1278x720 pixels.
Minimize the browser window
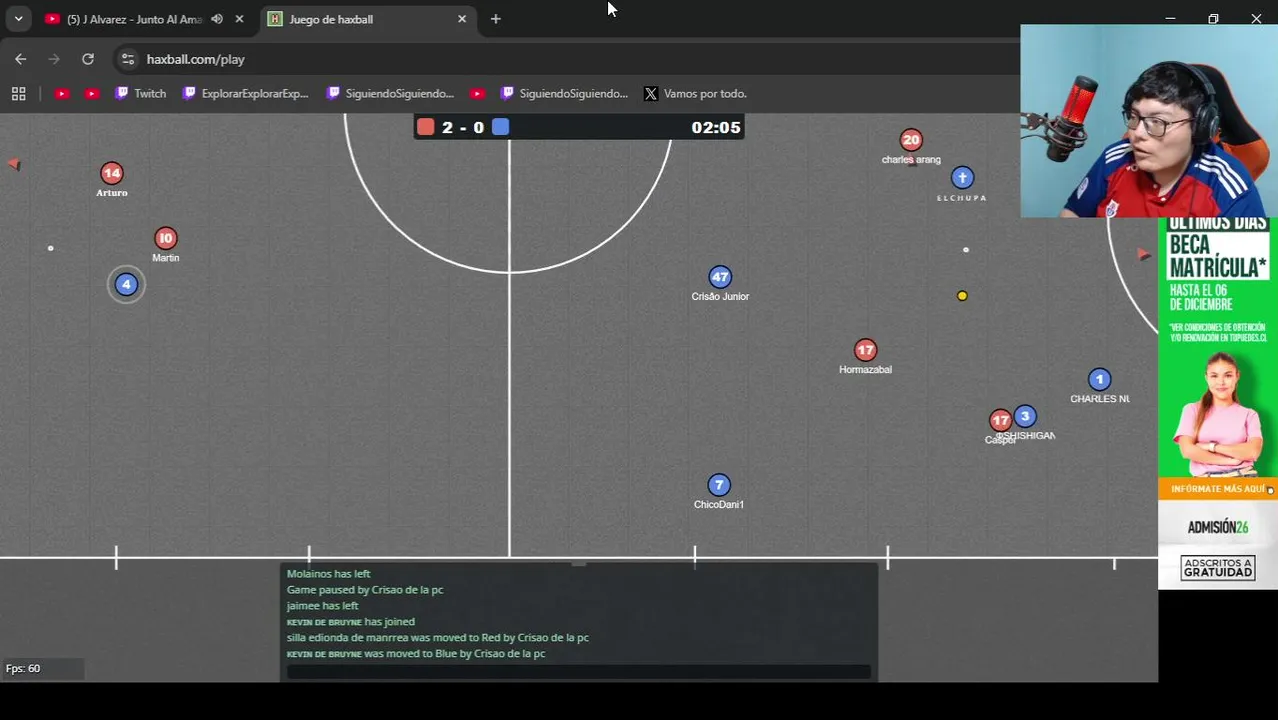(x=1170, y=19)
